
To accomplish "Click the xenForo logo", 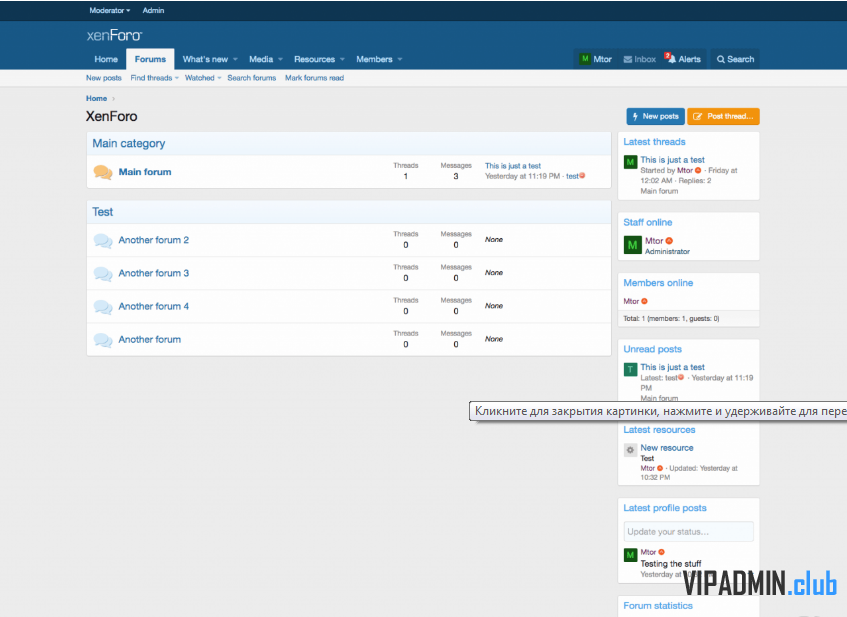I will coord(114,36).
